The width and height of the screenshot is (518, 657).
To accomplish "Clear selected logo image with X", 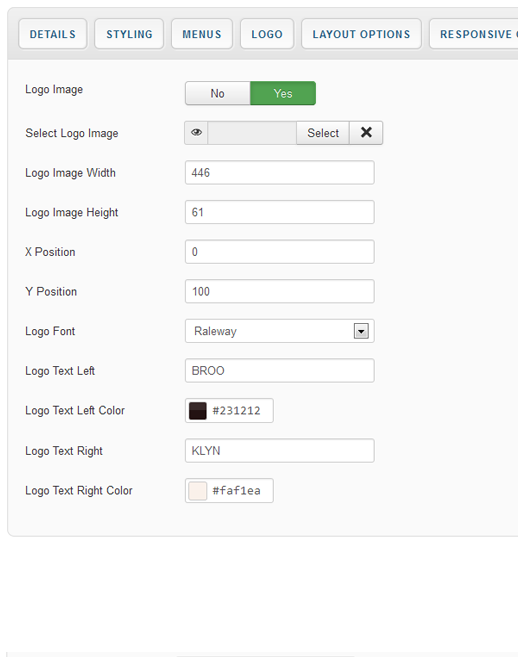I will click(x=366, y=133).
